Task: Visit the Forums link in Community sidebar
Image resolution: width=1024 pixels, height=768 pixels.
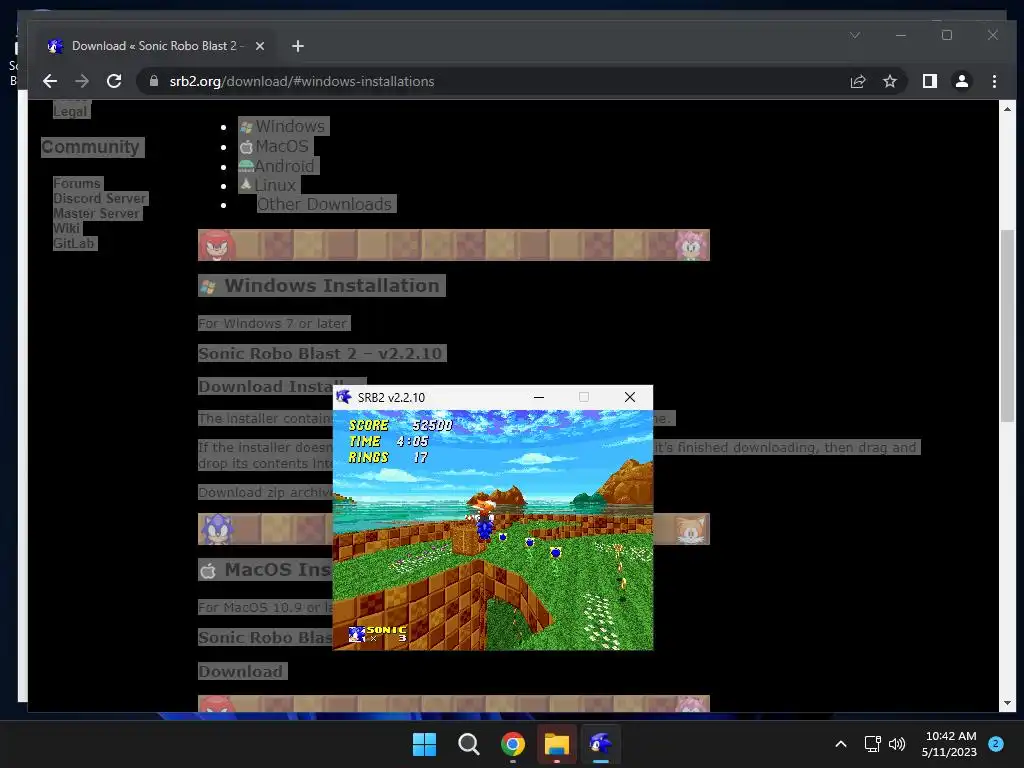Action: point(77,184)
